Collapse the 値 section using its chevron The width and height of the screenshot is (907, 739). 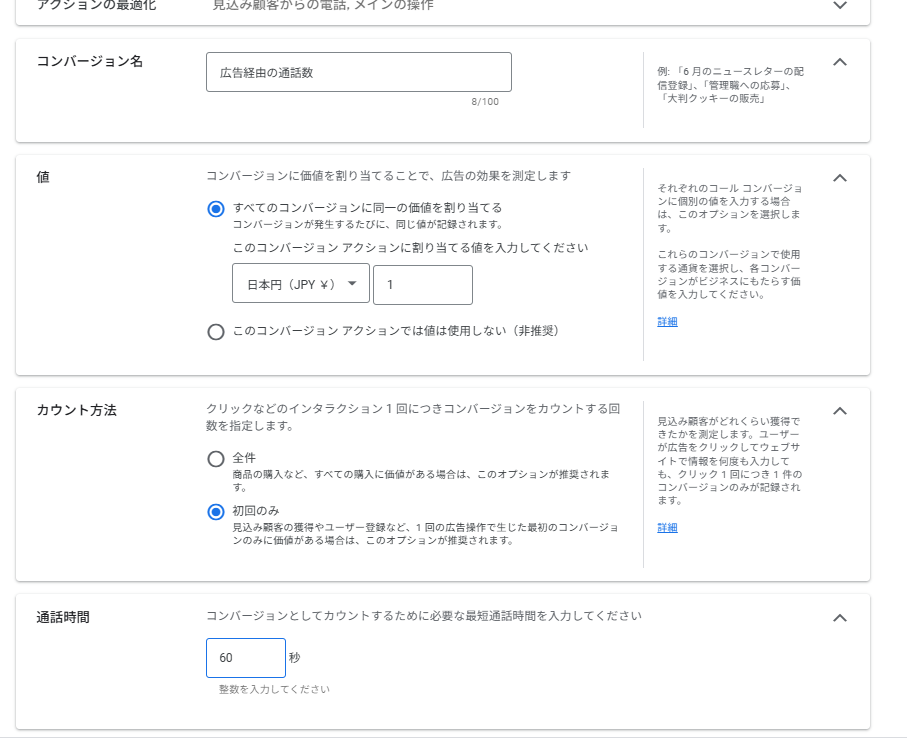[x=840, y=178]
